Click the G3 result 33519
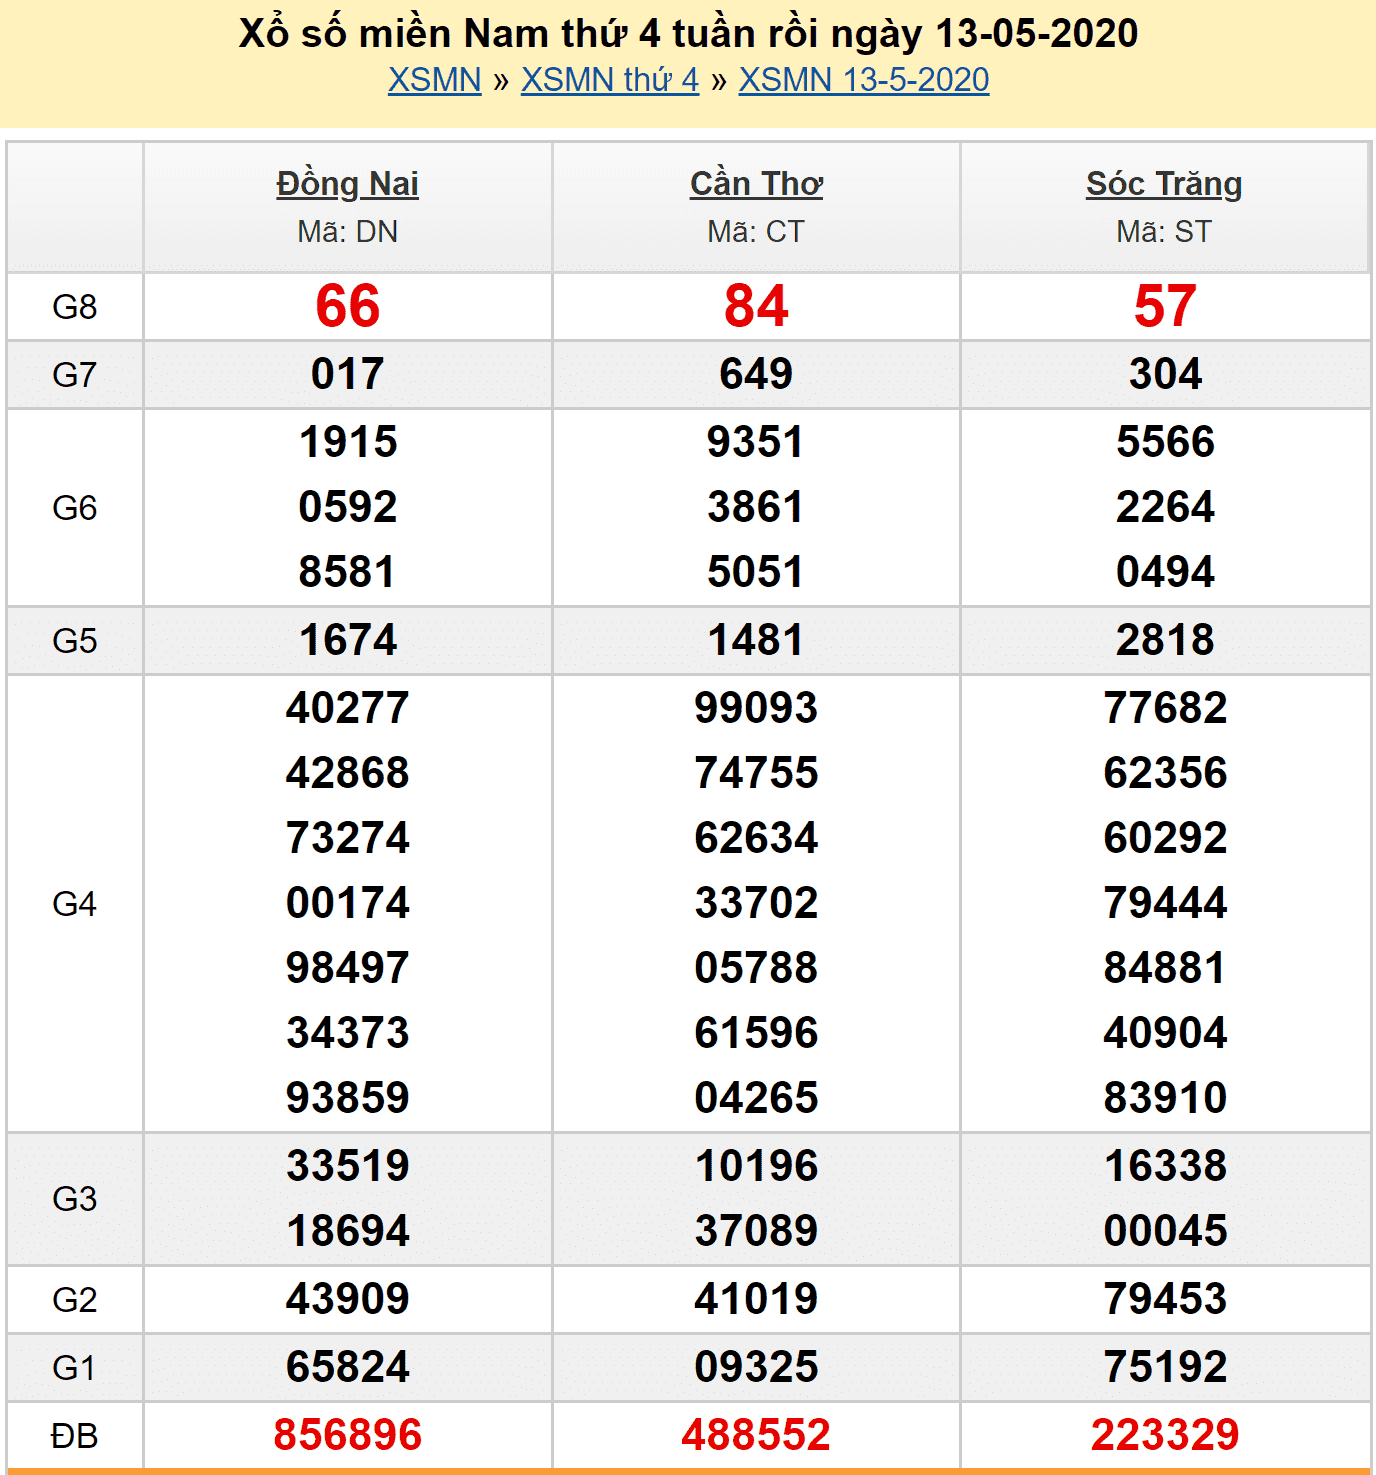The image size is (1376, 1475). (348, 1166)
